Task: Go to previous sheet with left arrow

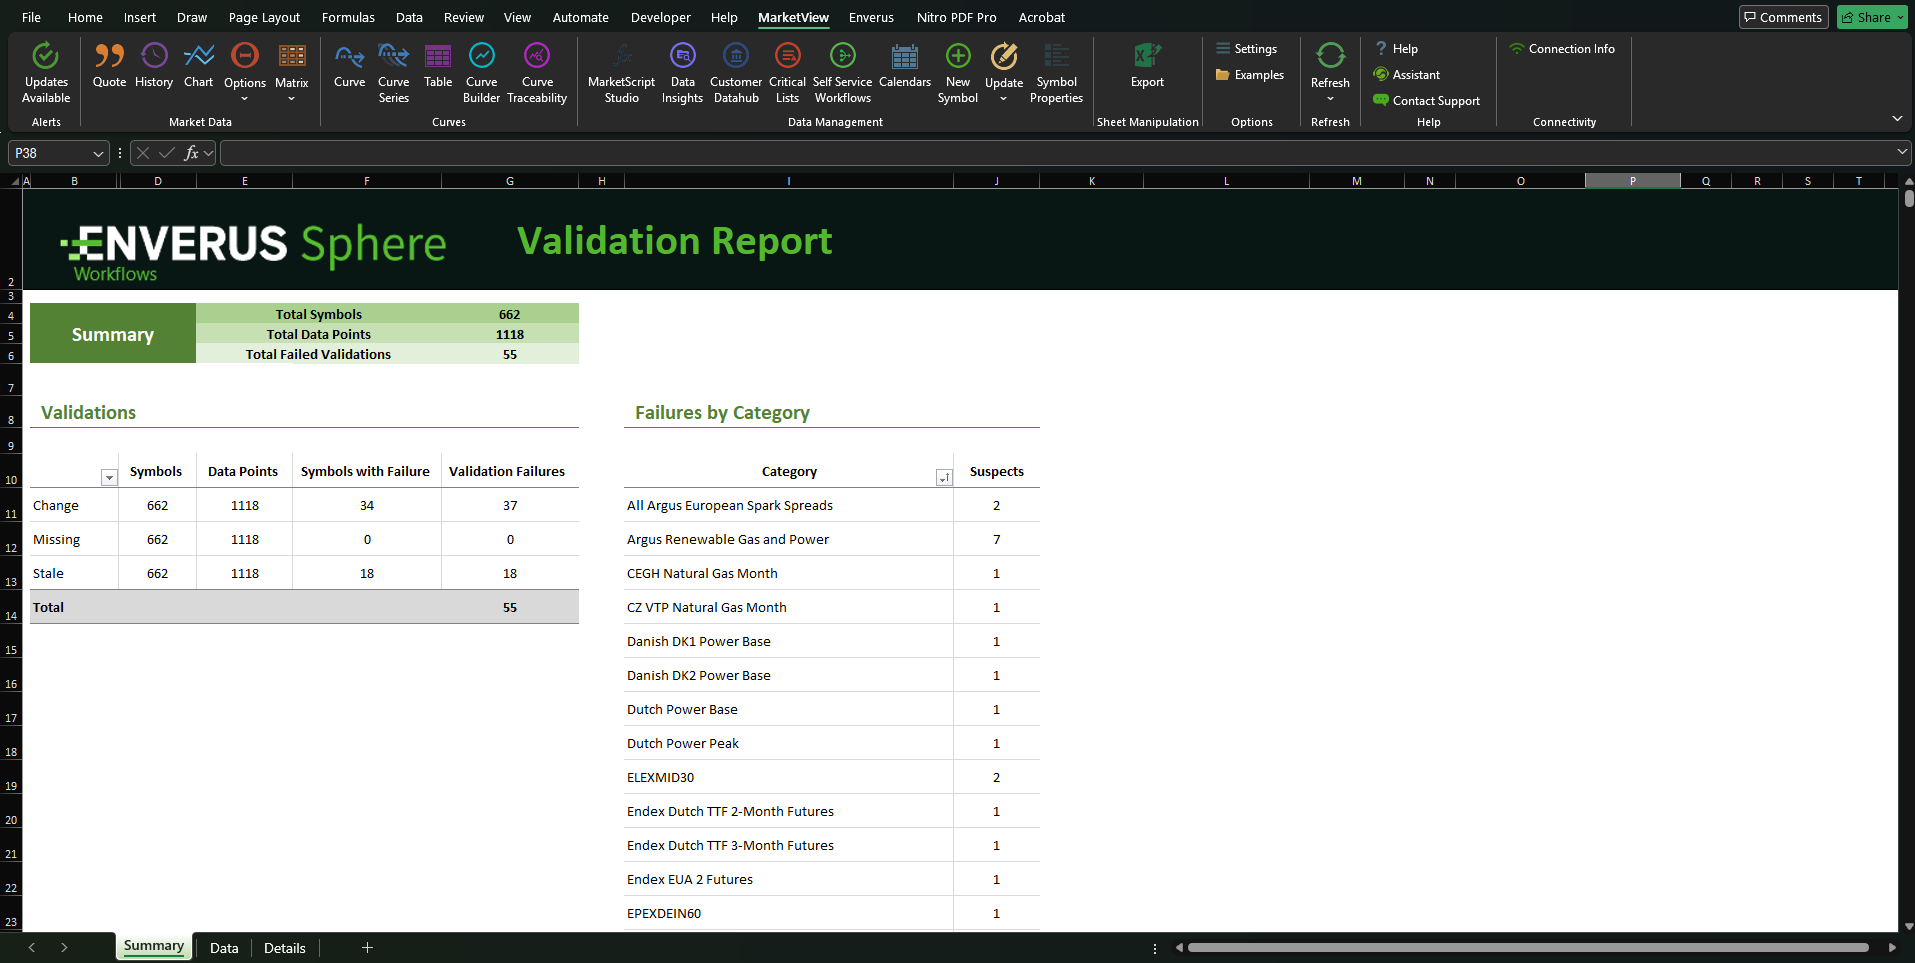Action: click(x=32, y=948)
